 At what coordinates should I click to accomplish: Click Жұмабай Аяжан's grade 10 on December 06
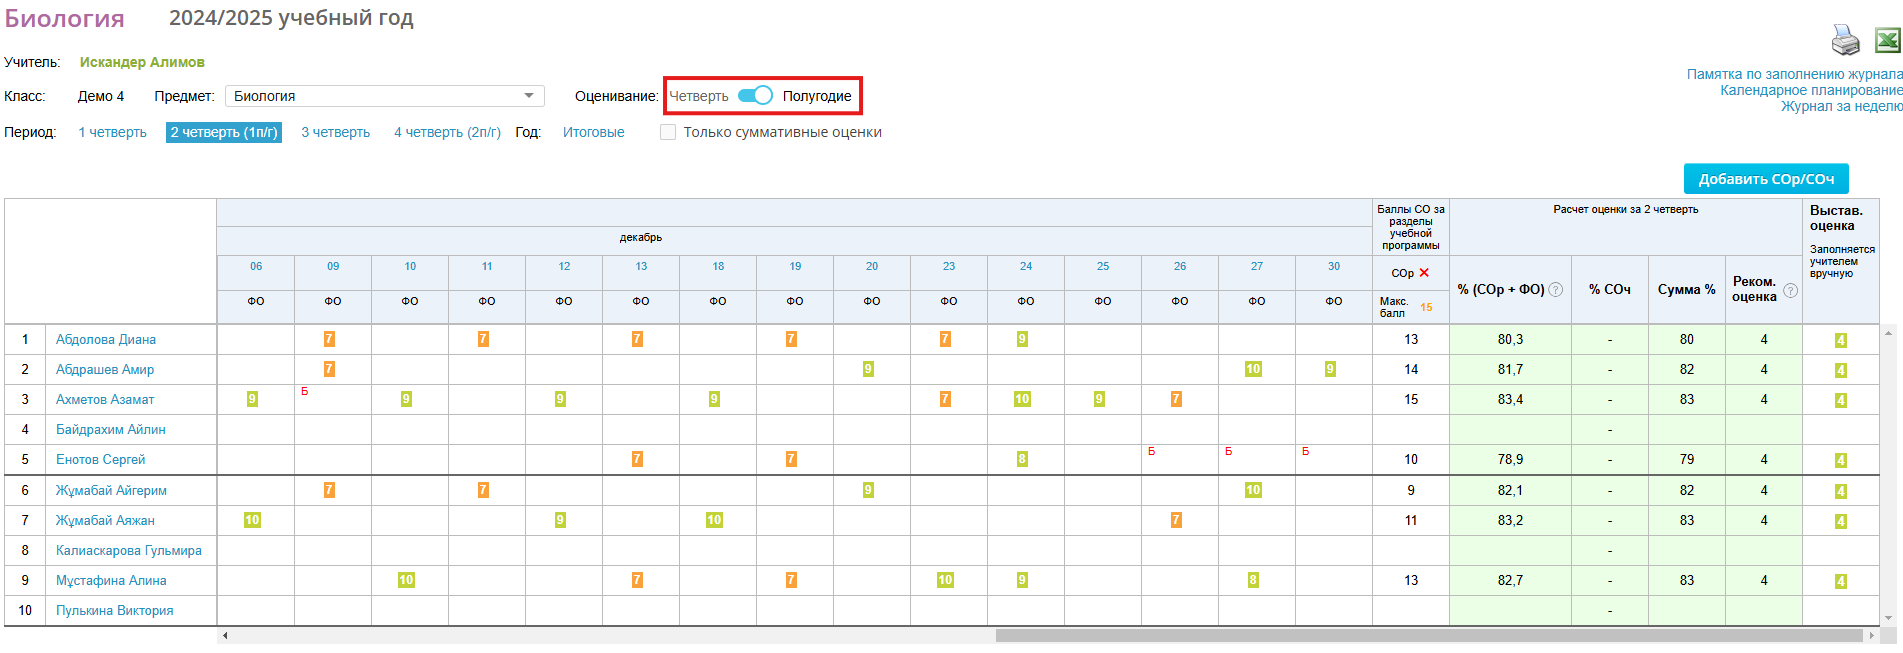tap(252, 520)
